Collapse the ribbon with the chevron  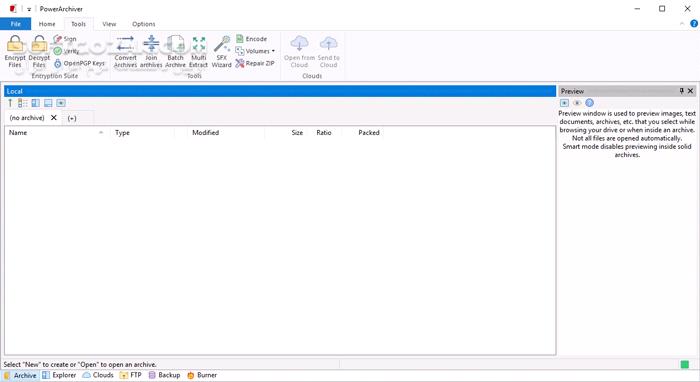tap(682, 24)
